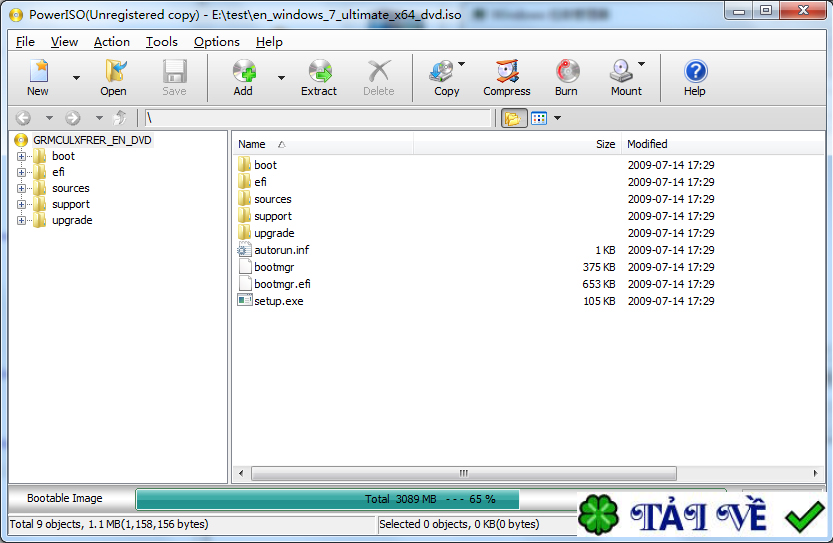Click the 653 KB size cell
833x543 pixels.
pyautogui.click(x=599, y=284)
